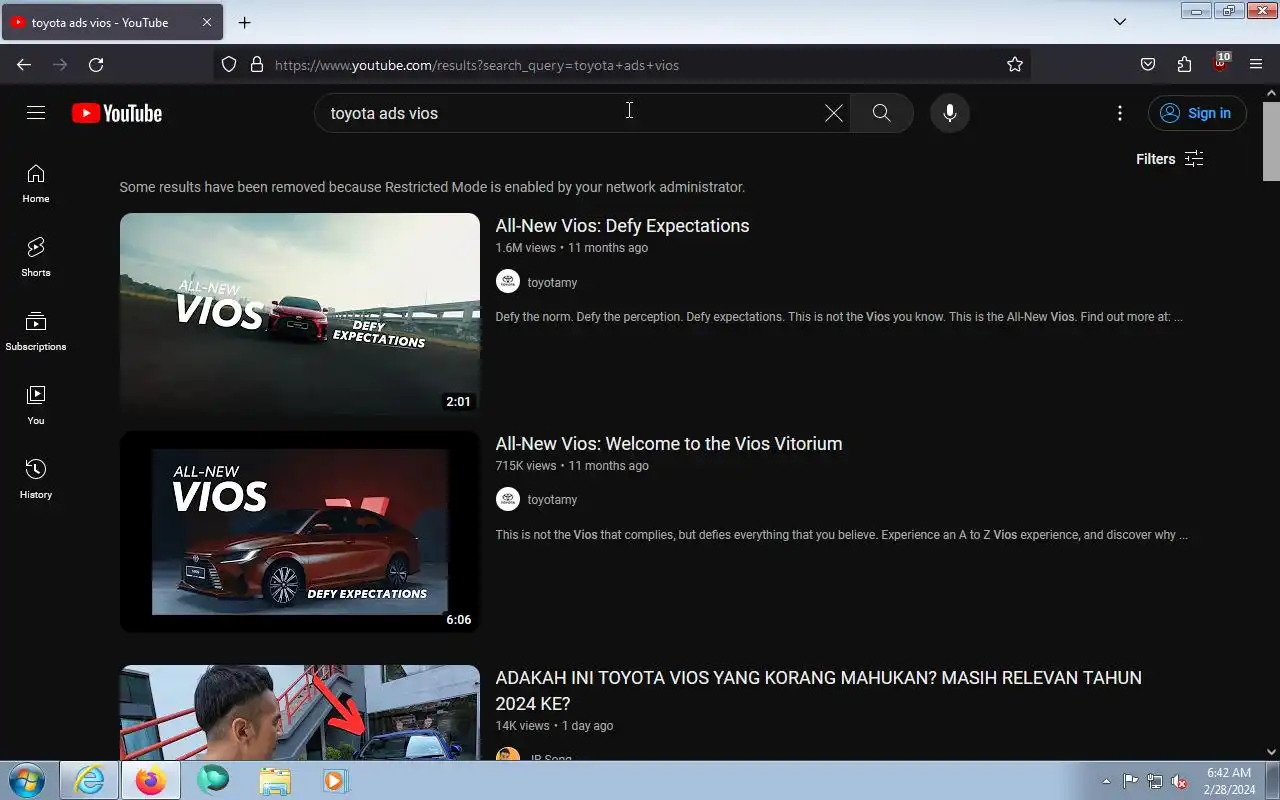The image size is (1280, 800).
Task: Click the Sign in button
Action: click(x=1197, y=113)
